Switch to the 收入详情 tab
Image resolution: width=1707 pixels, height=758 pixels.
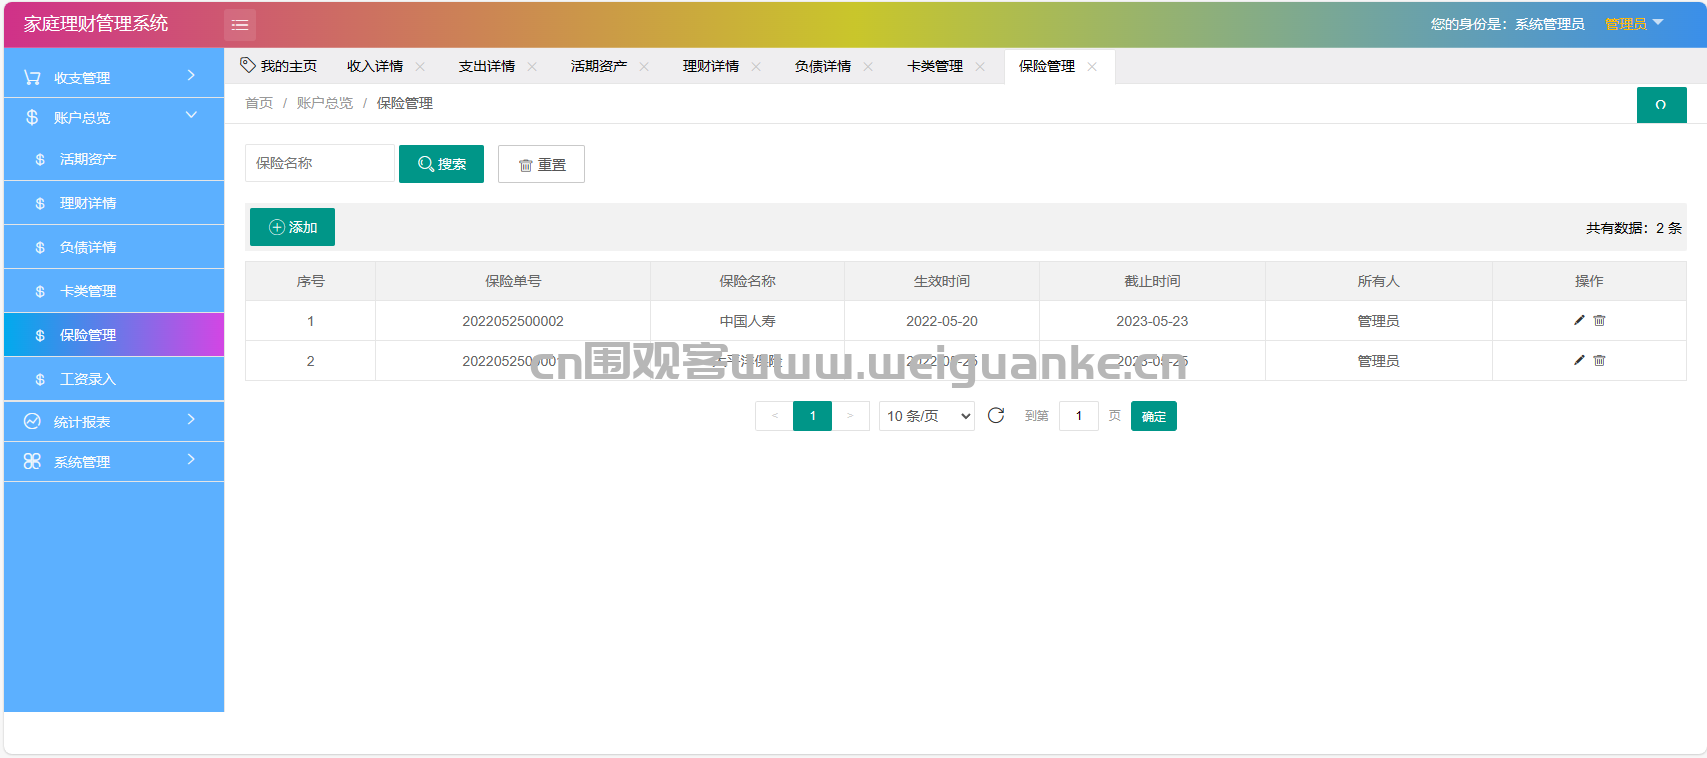375,66
